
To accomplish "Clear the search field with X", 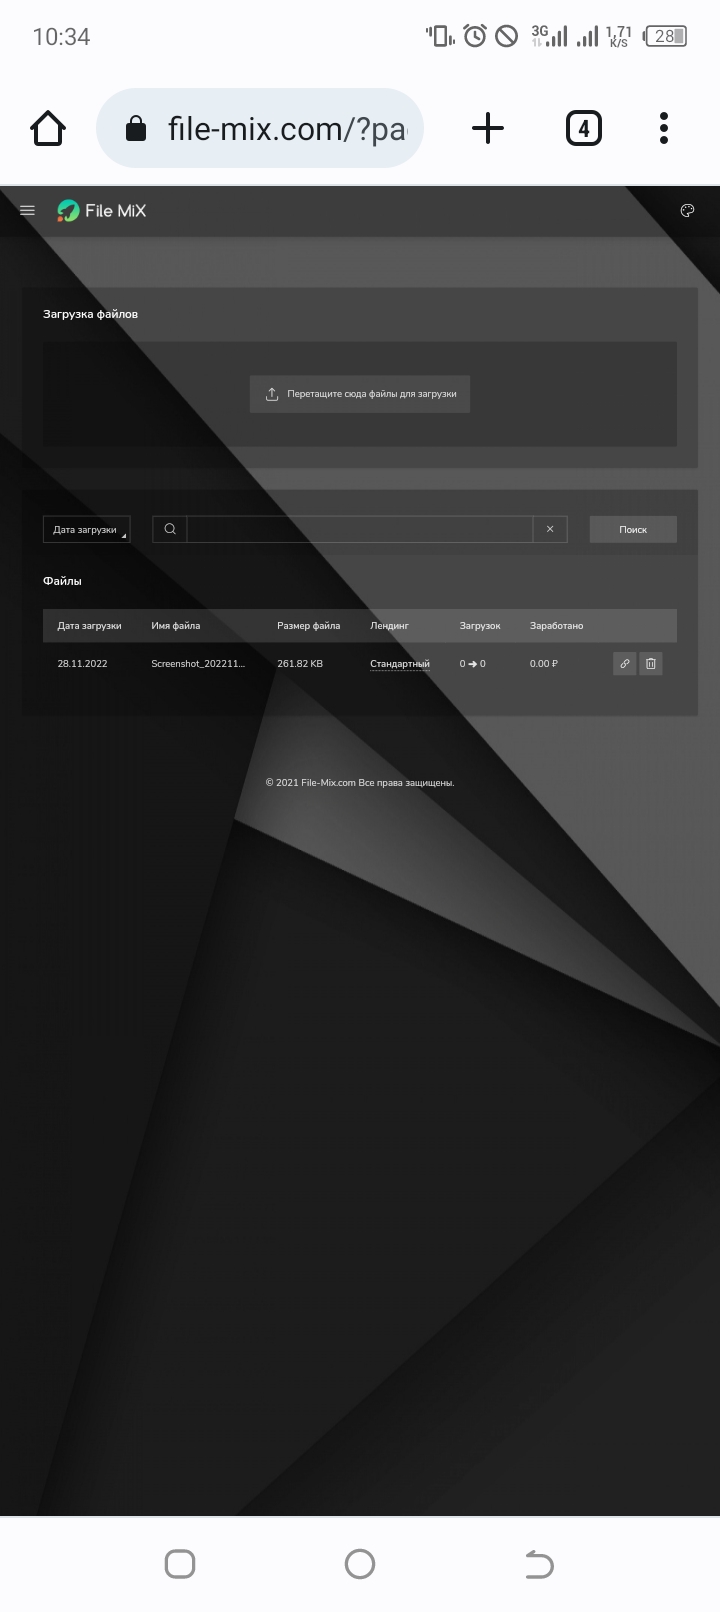I will click(x=550, y=529).
